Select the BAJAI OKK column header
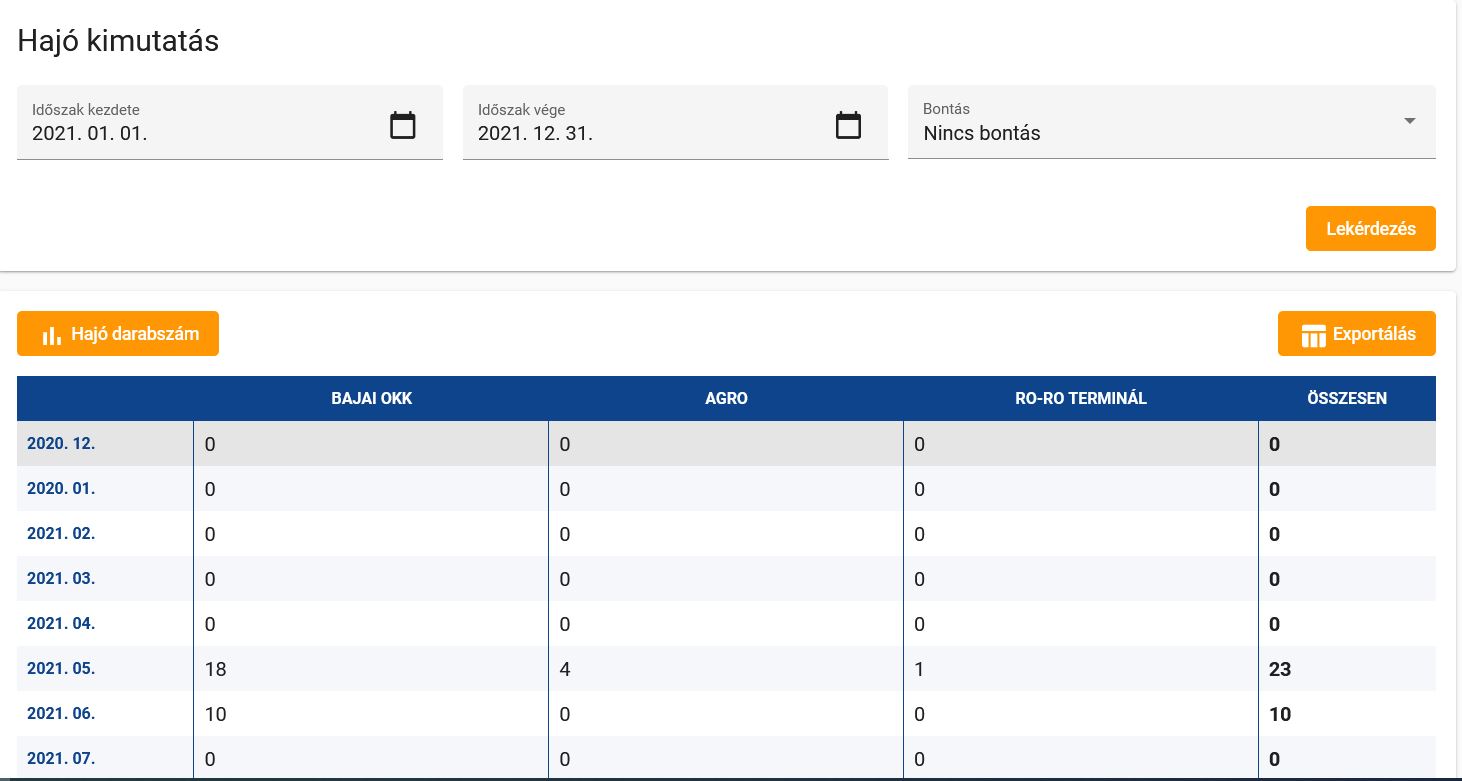 [x=371, y=398]
